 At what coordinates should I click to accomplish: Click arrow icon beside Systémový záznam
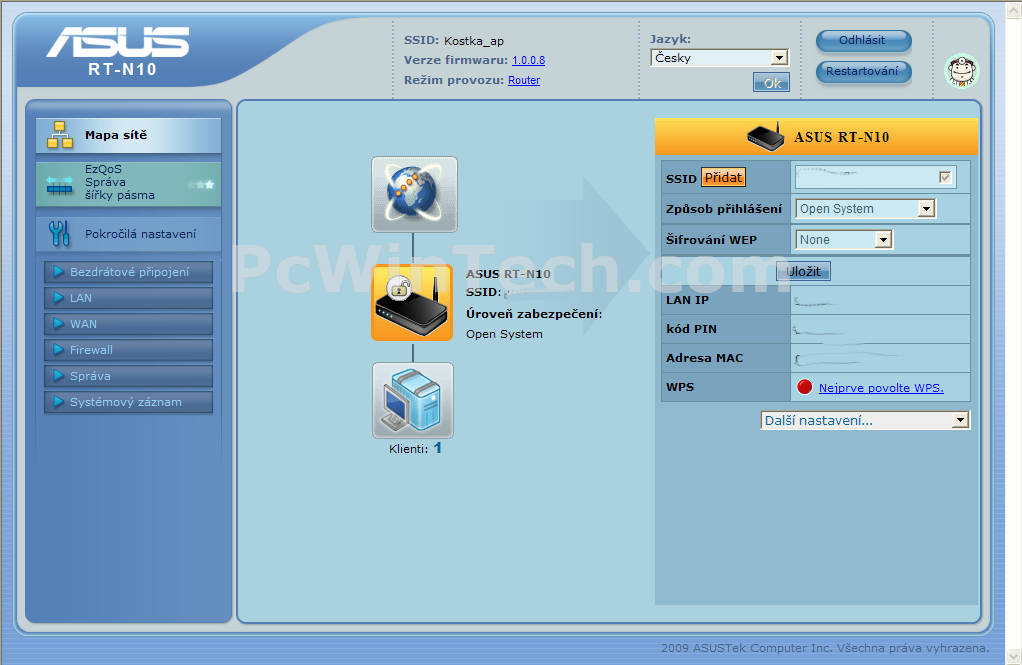pos(59,402)
